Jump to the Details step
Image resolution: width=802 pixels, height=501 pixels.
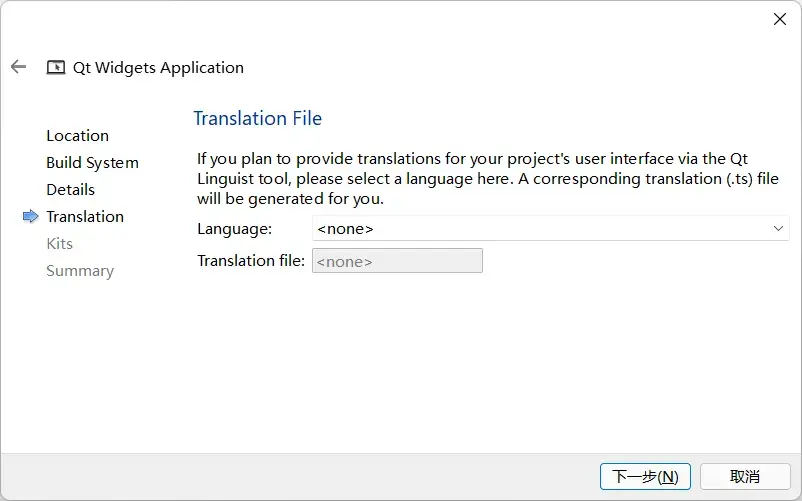pyautogui.click(x=71, y=190)
